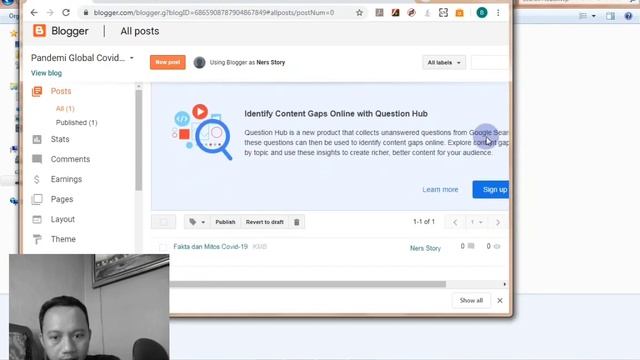
Task: Open Theme in the sidebar
Action: (63, 239)
